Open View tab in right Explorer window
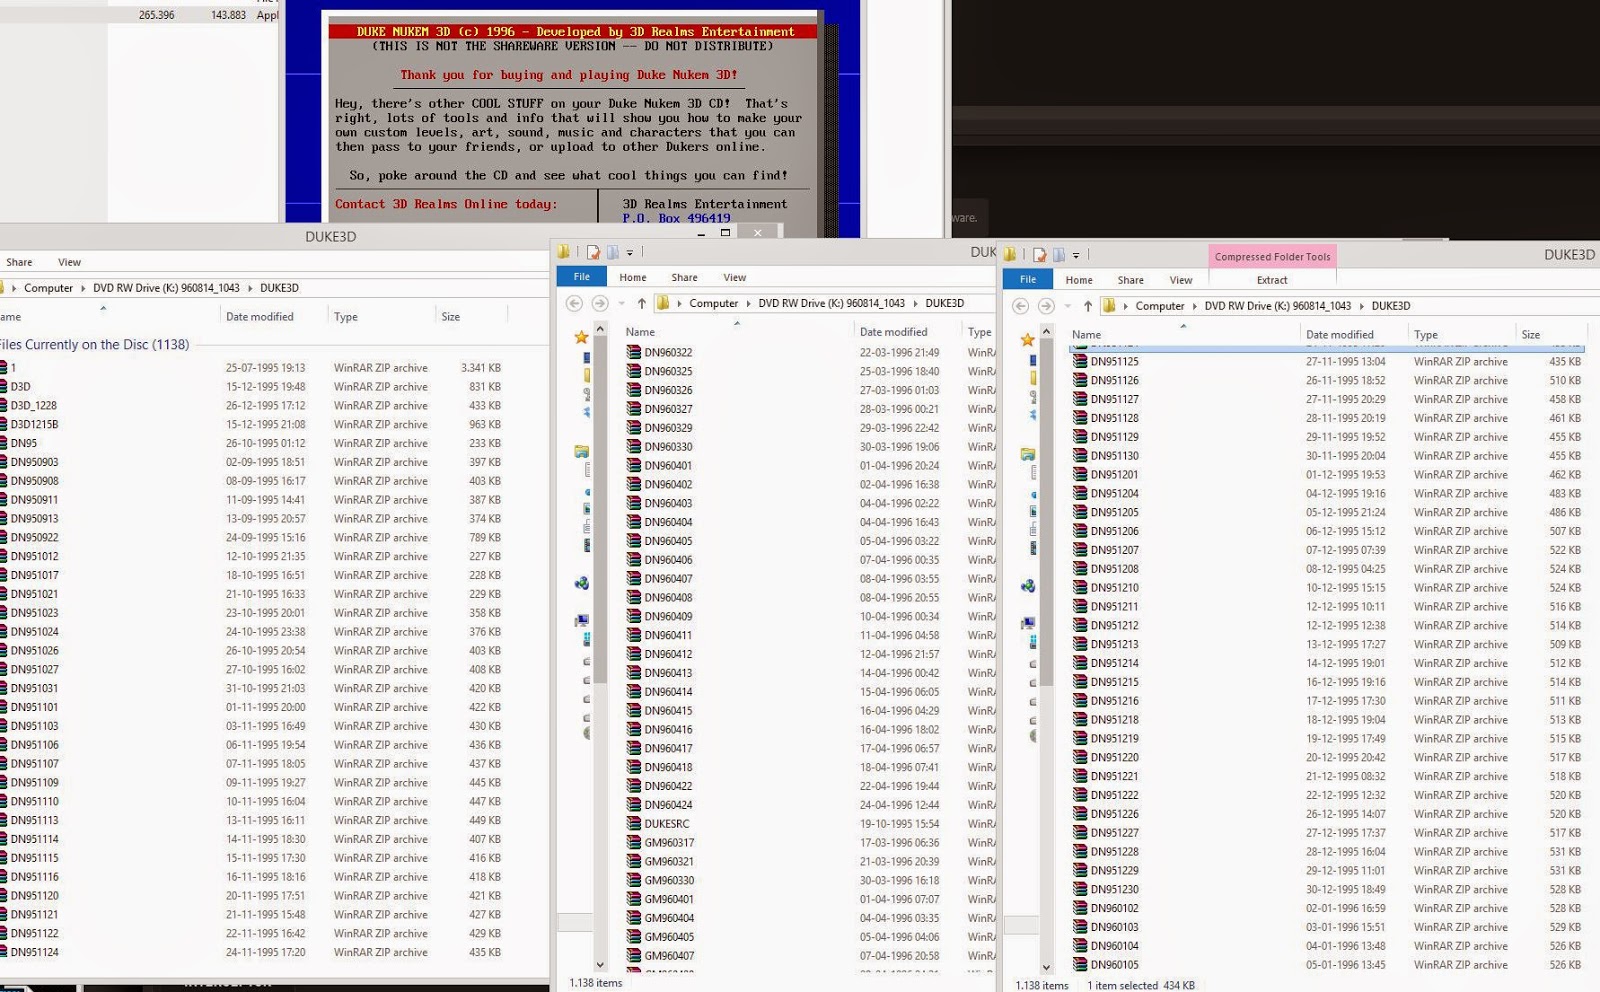 [1181, 280]
